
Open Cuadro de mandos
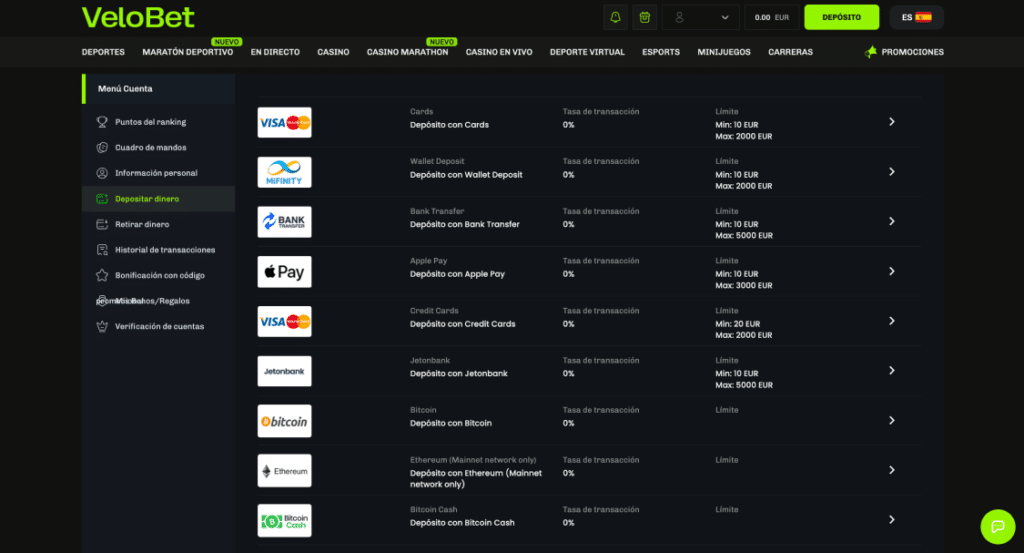150,148
